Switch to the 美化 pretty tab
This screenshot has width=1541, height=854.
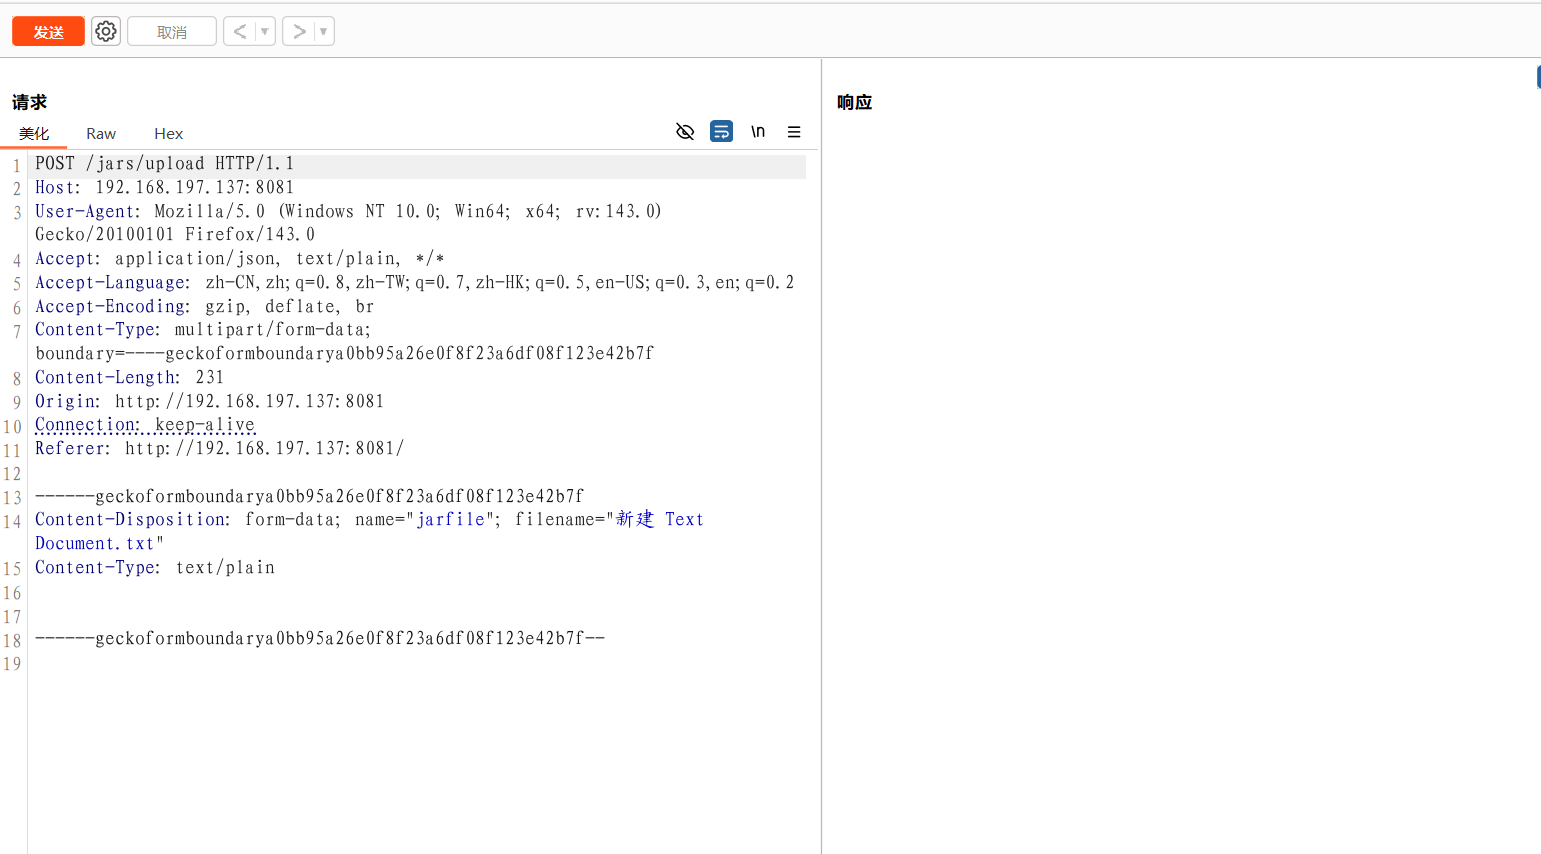[x=34, y=134]
